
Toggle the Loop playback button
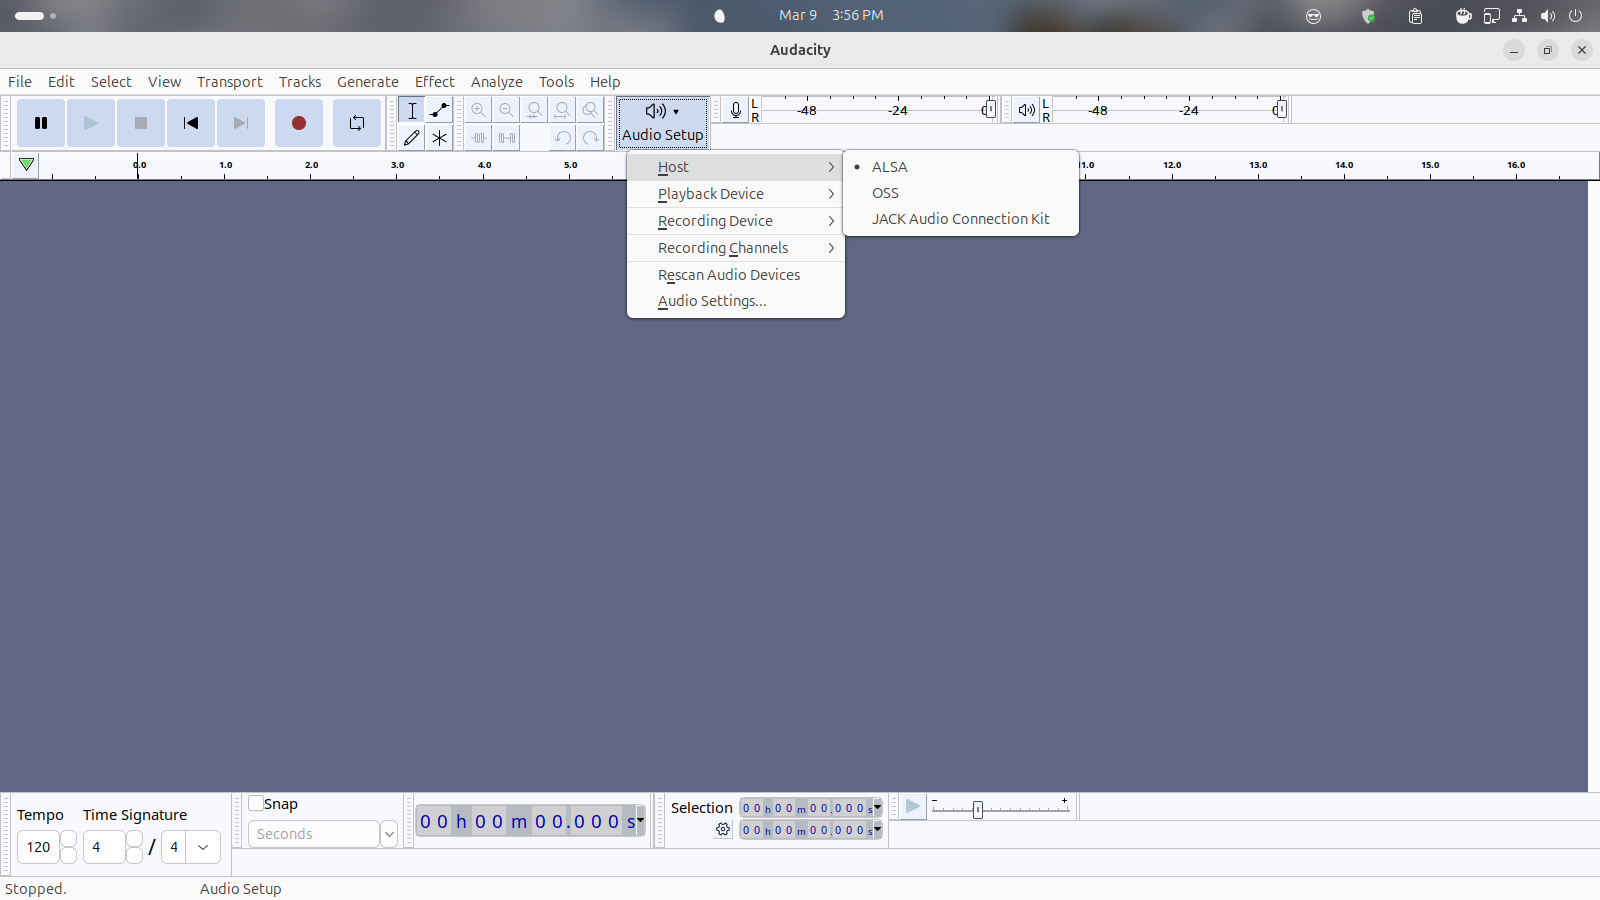click(356, 123)
